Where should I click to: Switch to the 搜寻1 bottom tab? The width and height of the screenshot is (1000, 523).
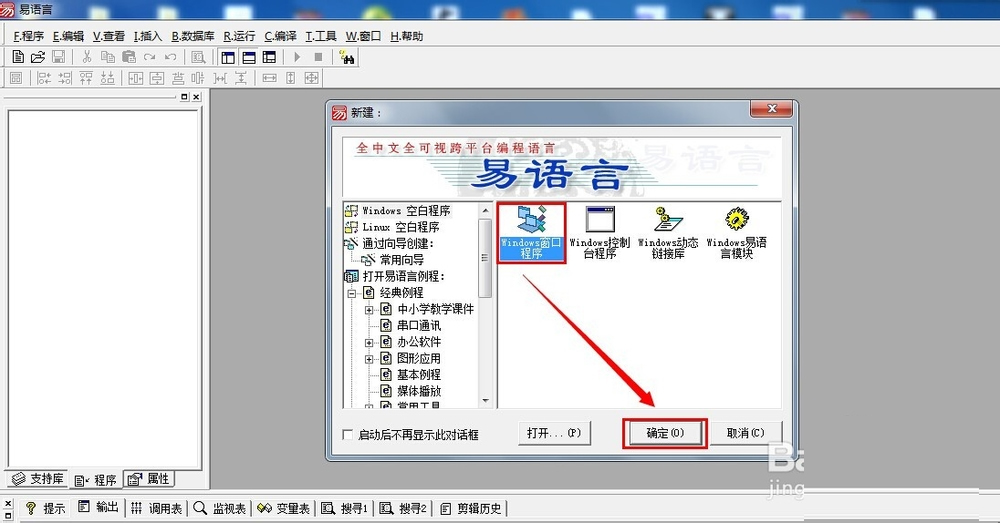click(344, 508)
